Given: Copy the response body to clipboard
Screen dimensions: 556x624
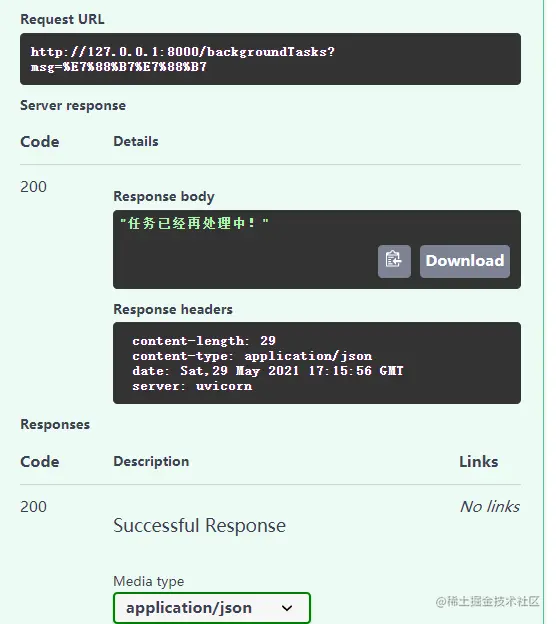Looking at the screenshot, I should coord(394,261).
